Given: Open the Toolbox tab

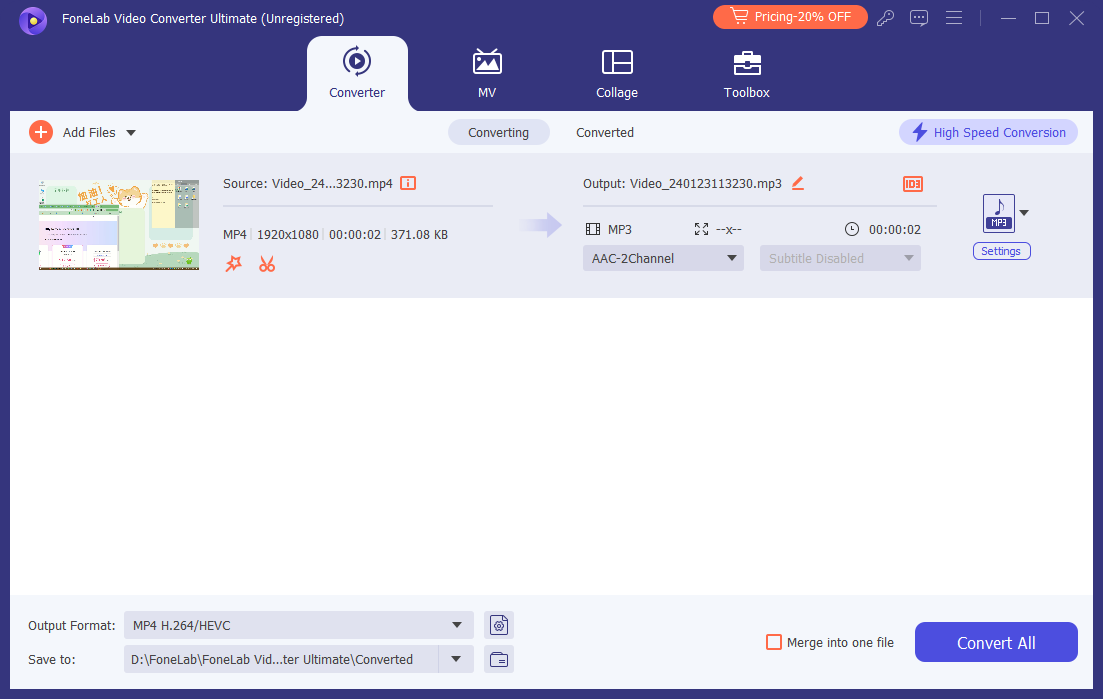Looking at the screenshot, I should (x=746, y=74).
